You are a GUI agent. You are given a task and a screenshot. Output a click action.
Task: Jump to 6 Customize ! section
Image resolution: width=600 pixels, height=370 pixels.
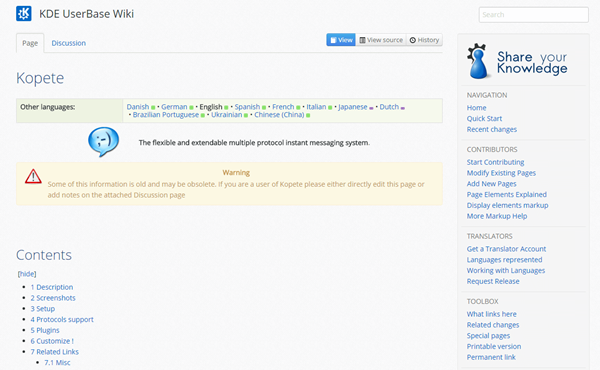point(52,341)
